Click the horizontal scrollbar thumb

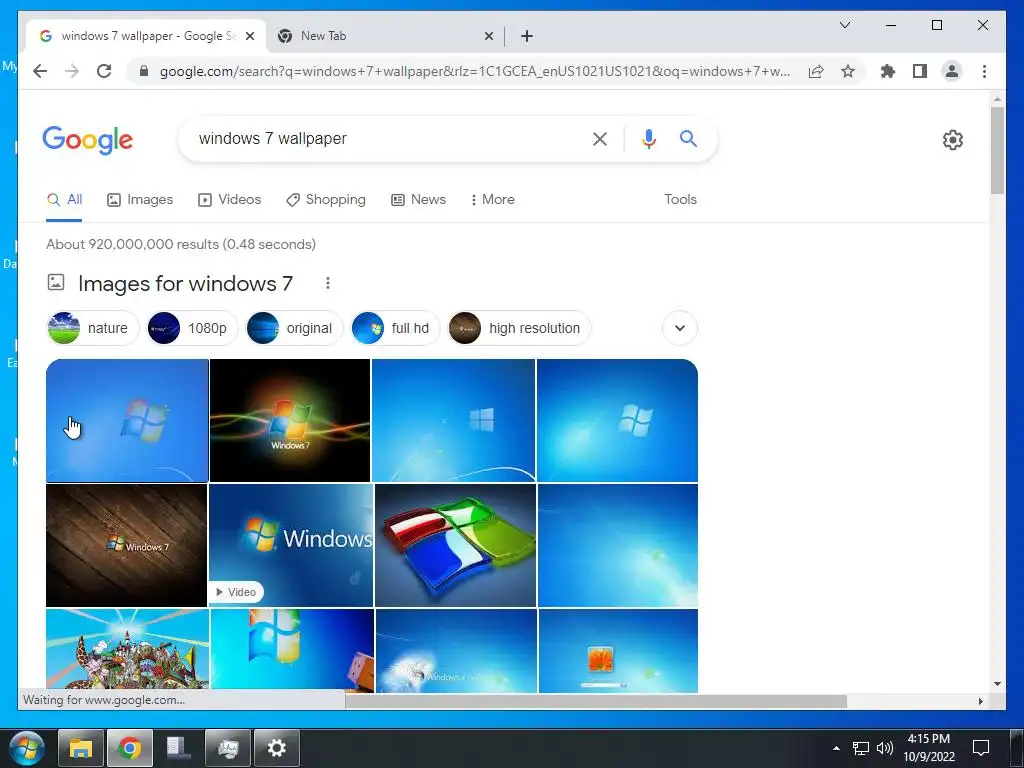click(596, 701)
